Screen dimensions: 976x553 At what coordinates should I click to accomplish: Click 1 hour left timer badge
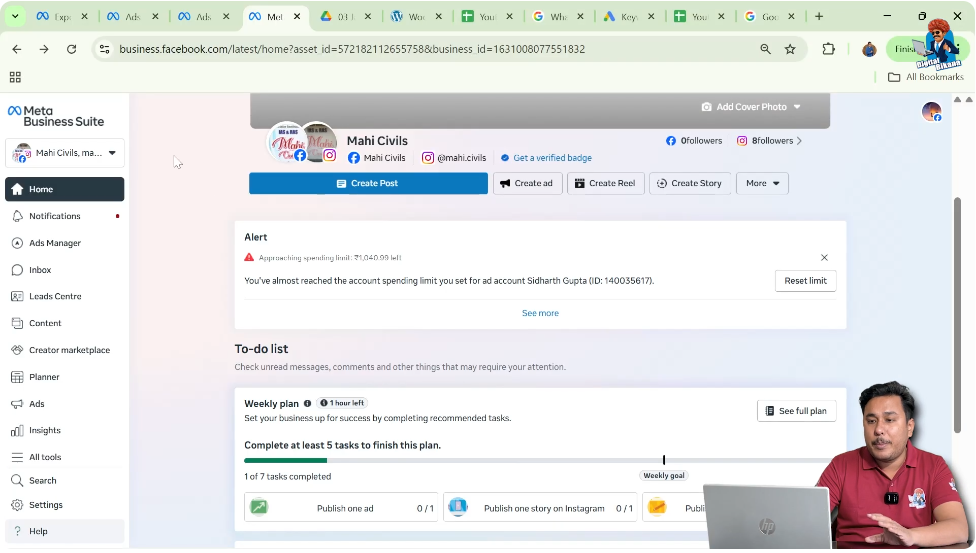pos(342,404)
